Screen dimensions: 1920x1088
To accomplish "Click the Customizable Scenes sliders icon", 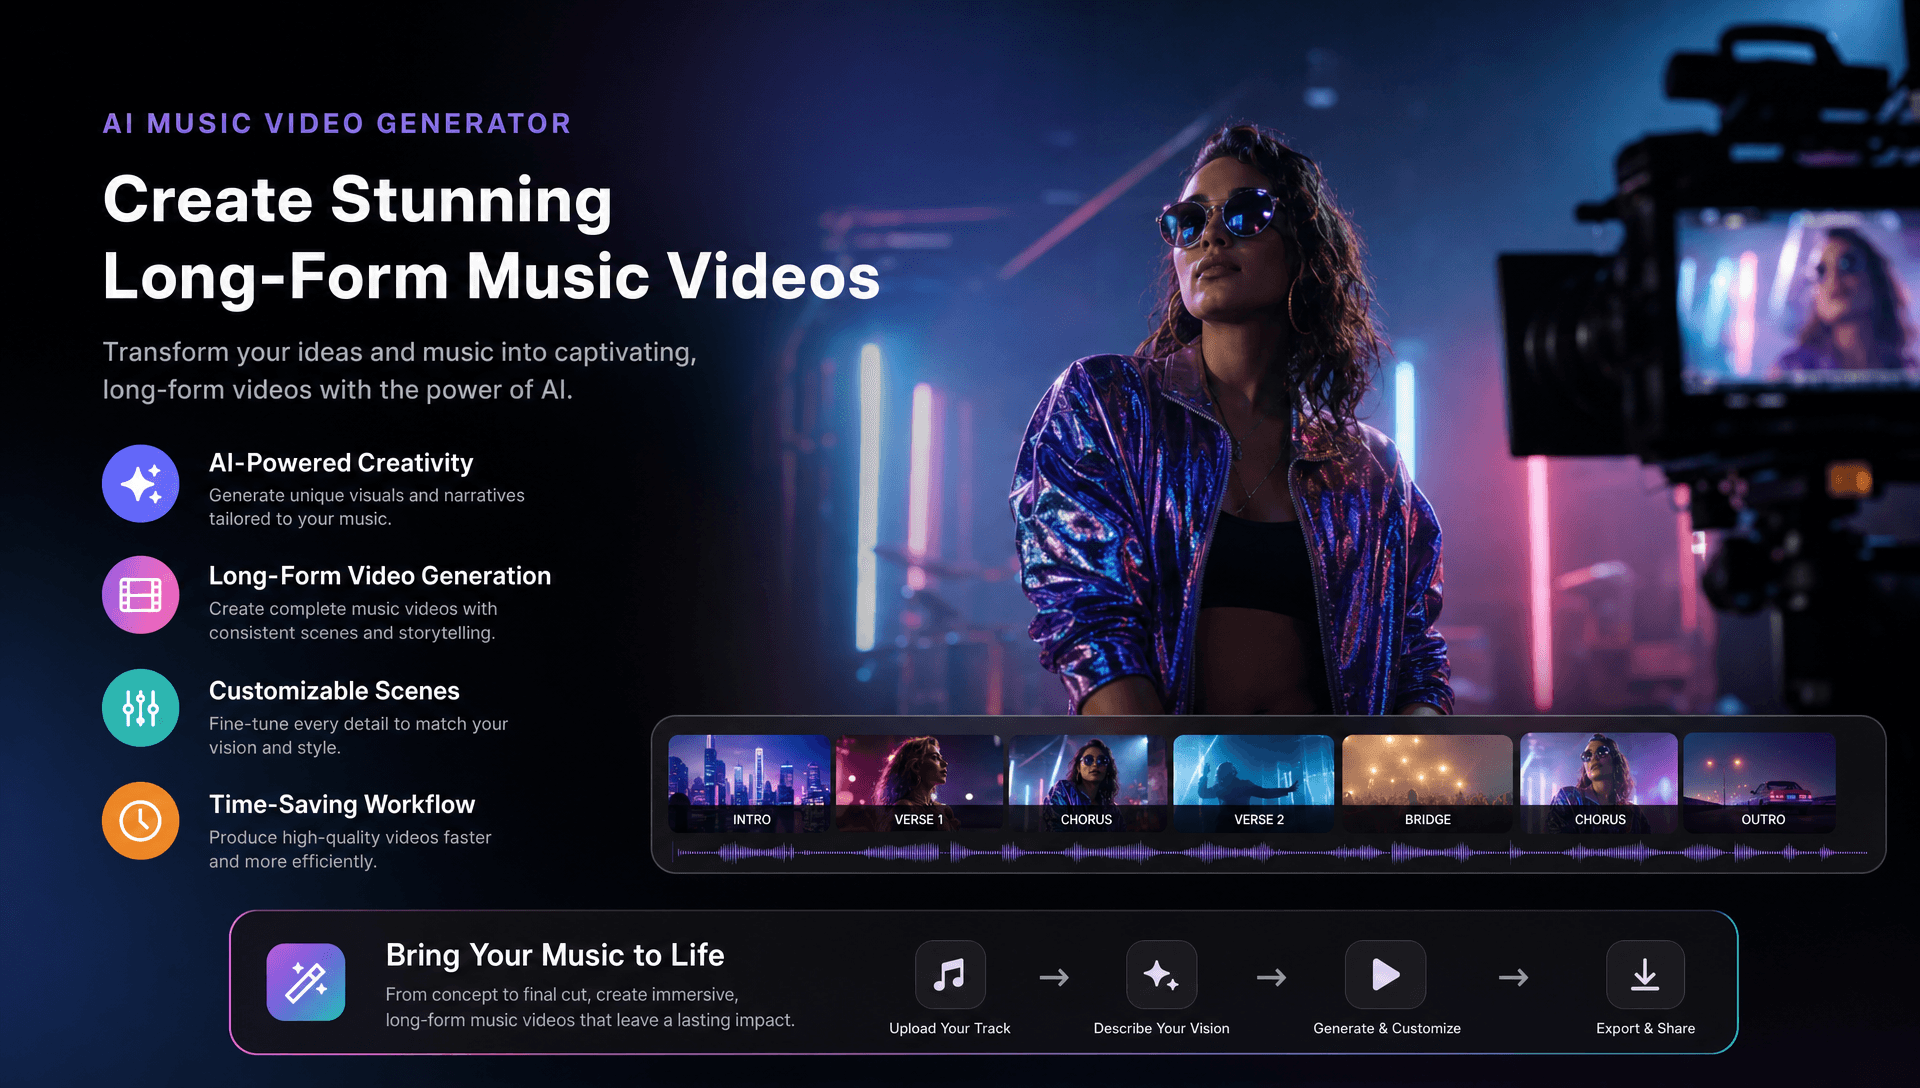I will (x=141, y=708).
